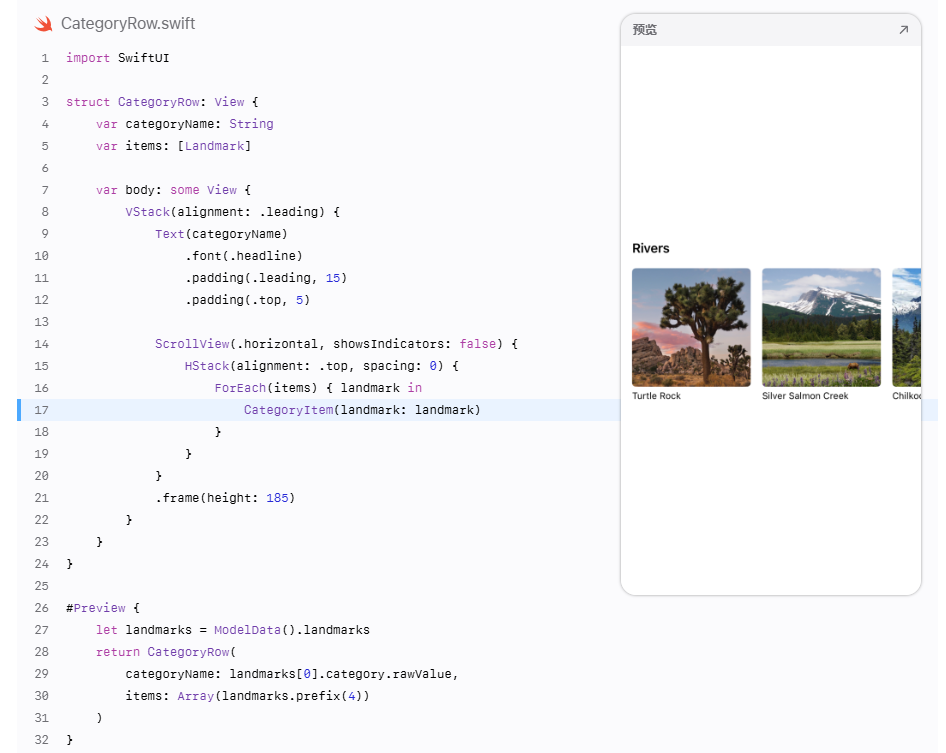Image resolution: width=946 pixels, height=753 pixels.
Task: Click 'var items: [Landmark]' line
Action: click(x=173, y=146)
